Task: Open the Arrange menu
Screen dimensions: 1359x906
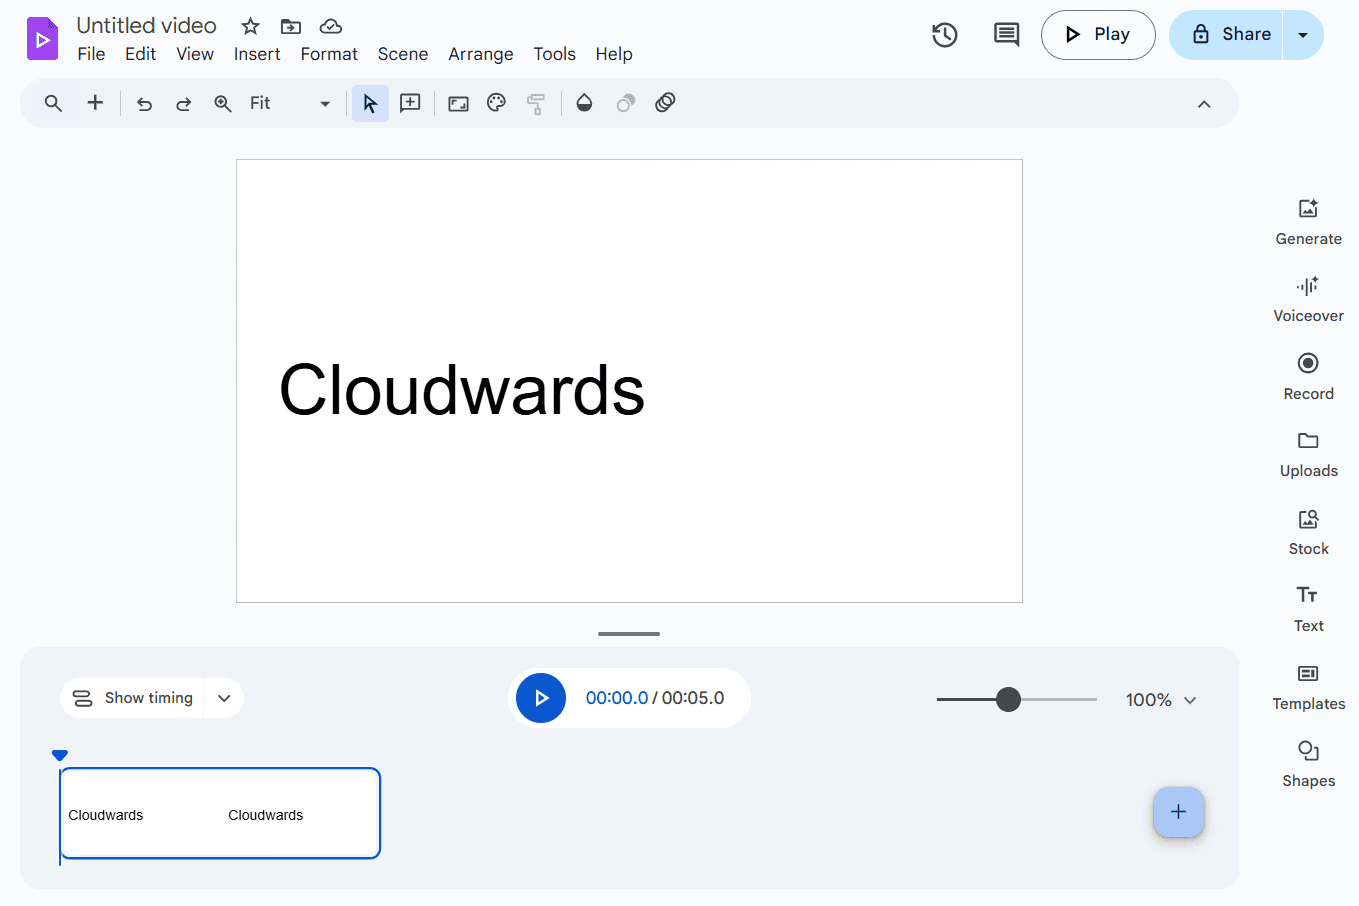Action: click(x=480, y=54)
